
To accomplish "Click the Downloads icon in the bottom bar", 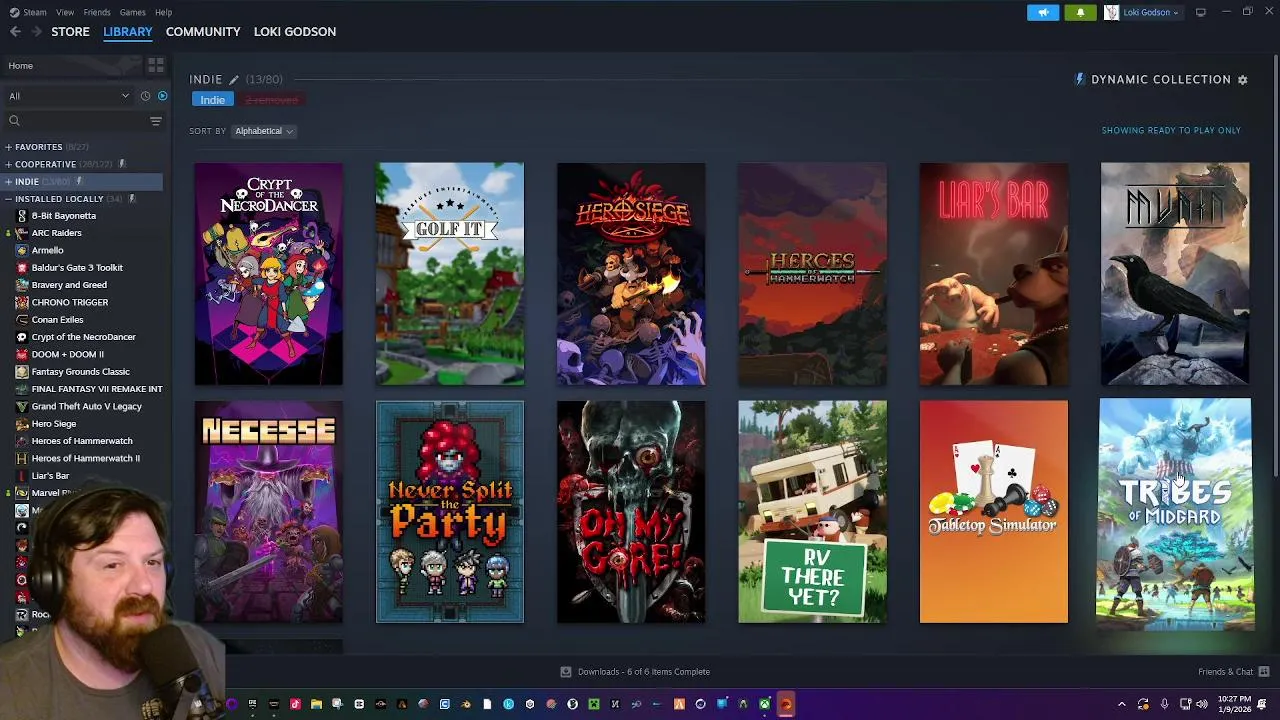I will (x=566, y=672).
